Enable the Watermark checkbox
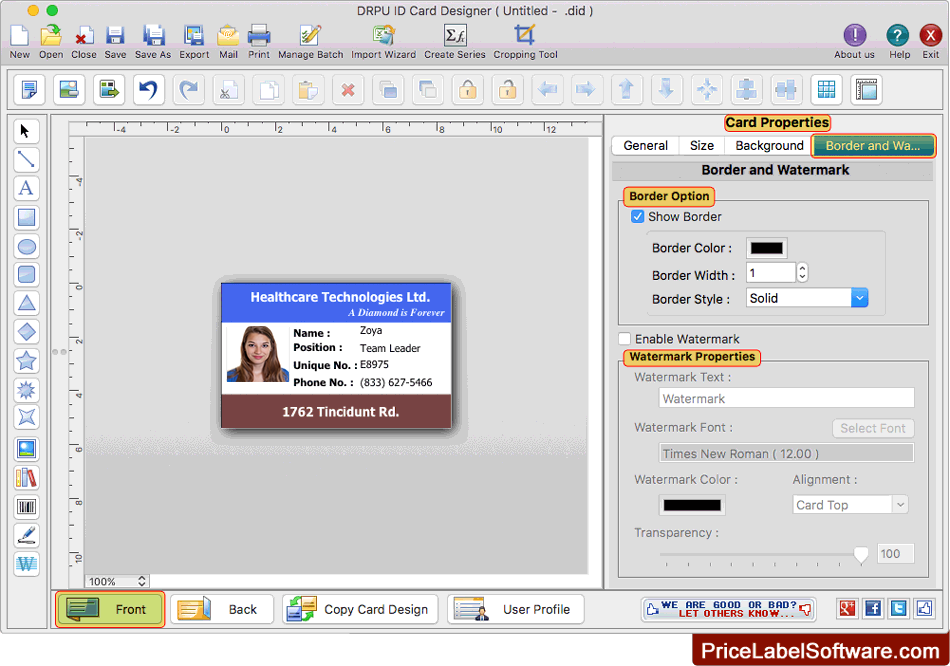Viewport: 950px width, 666px height. tap(625, 338)
